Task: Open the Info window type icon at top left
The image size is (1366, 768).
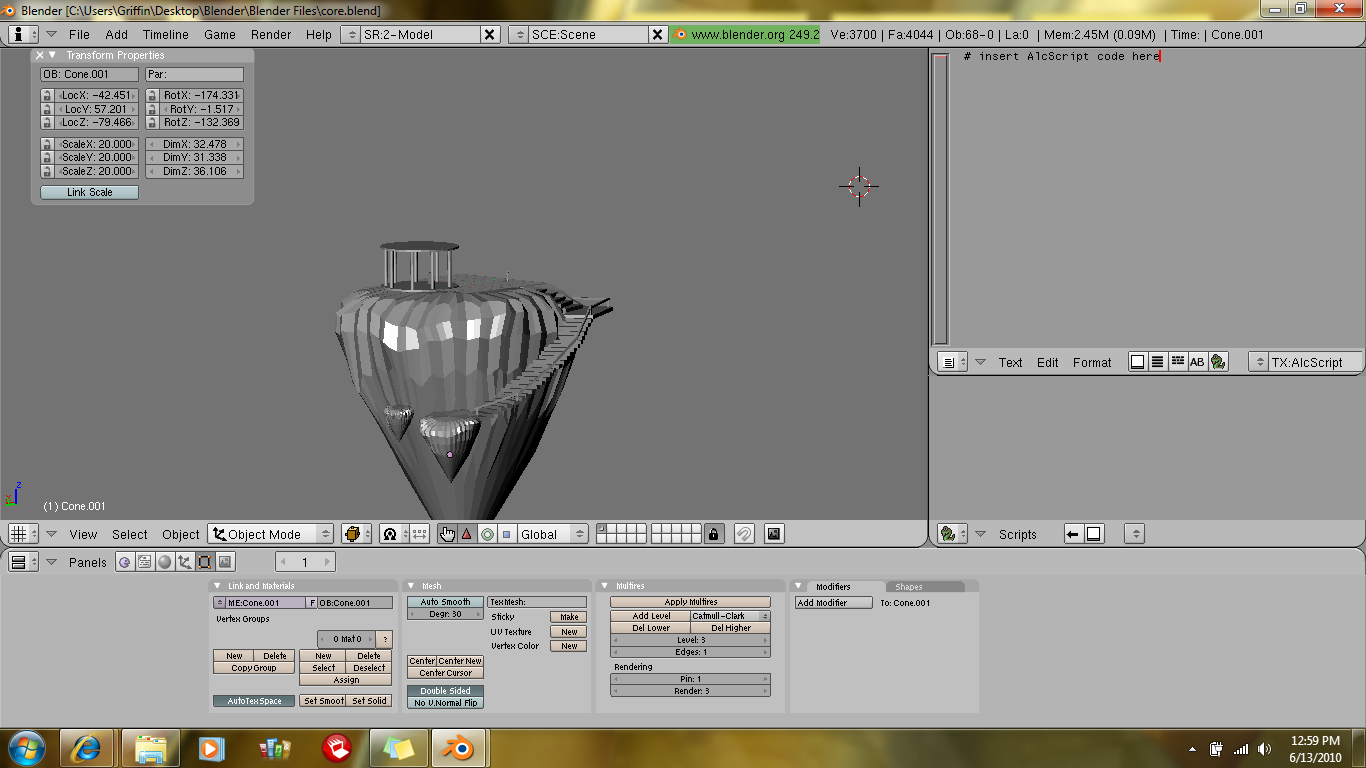Action: [x=24, y=34]
